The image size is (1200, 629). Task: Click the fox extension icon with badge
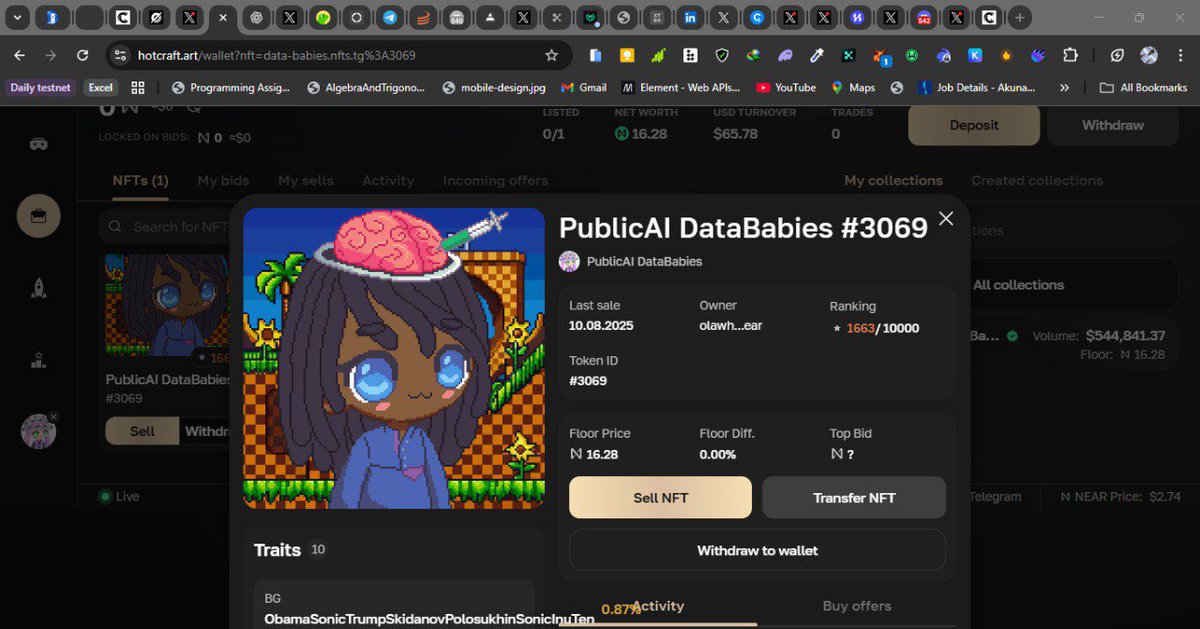coord(880,56)
